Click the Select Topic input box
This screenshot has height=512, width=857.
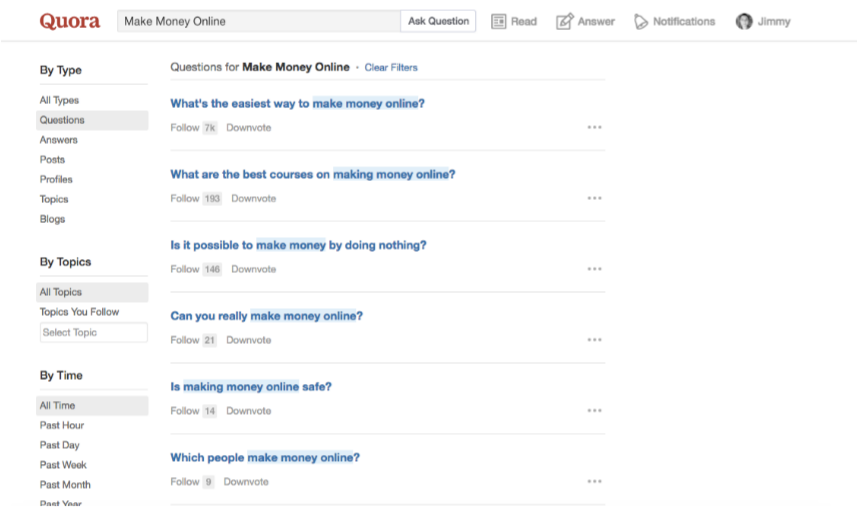pos(93,332)
